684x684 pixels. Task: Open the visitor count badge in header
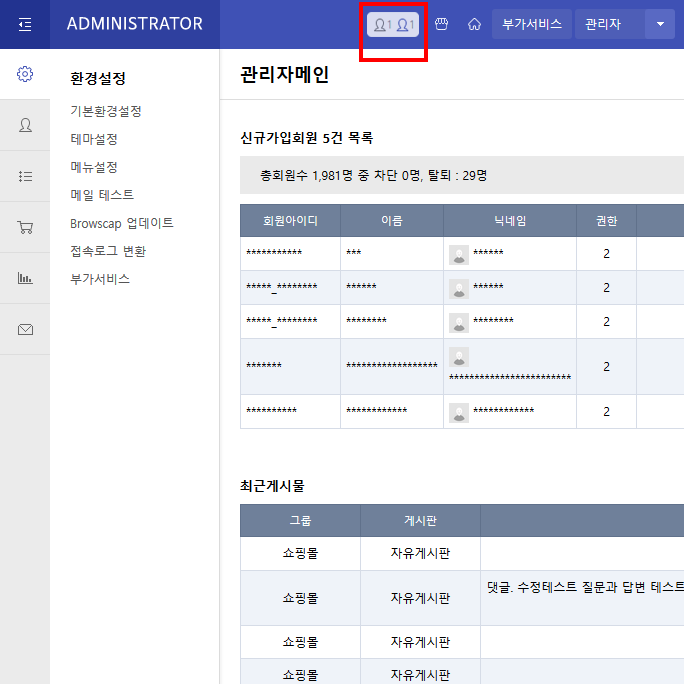(x=393, y=24)
